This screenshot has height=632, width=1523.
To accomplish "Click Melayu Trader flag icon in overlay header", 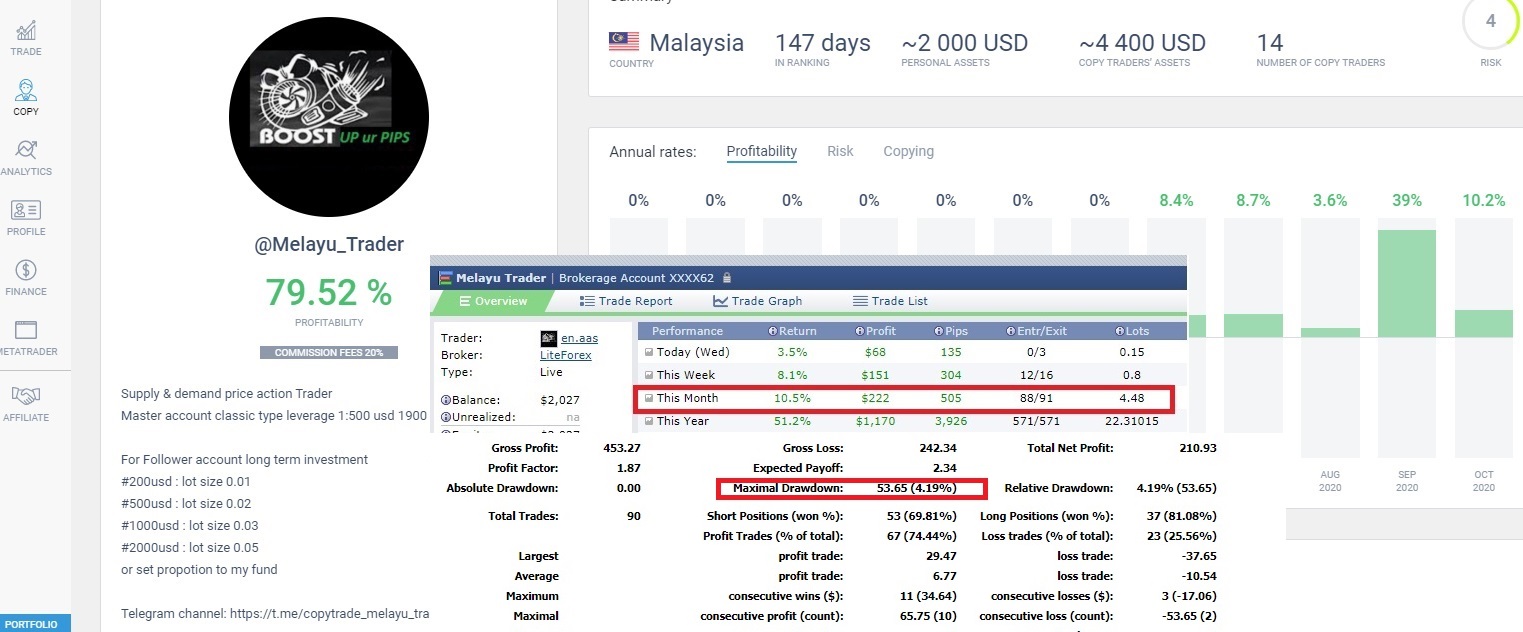I will pos(446,277).
